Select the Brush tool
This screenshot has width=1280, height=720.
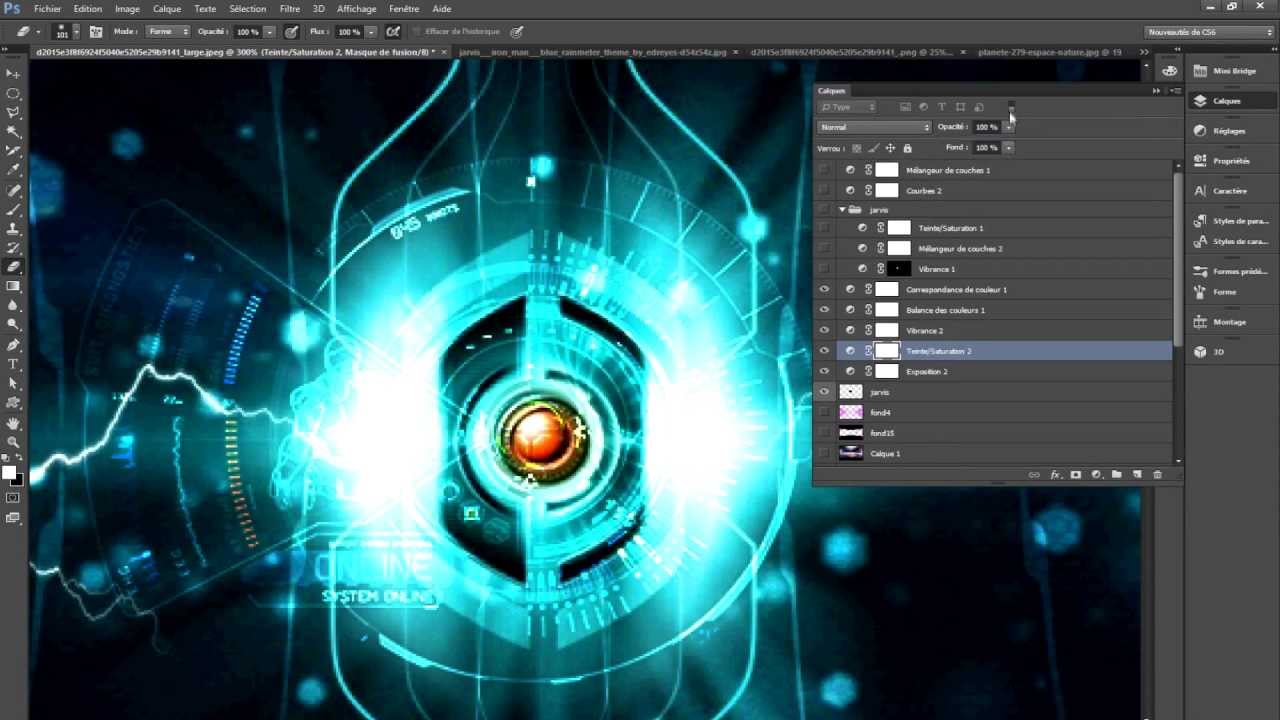click(14, 209)
